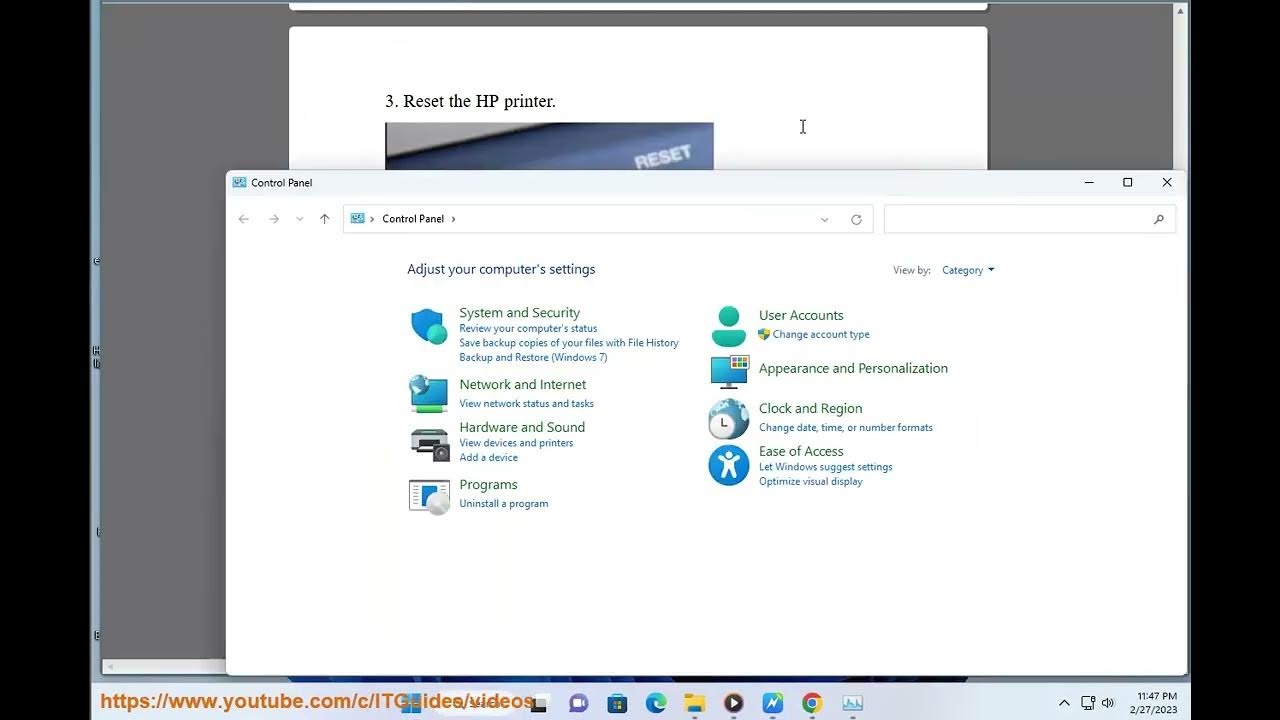Click Uninstall a program
The width and height of the screenshot is (1280, 720).
tap(503, 504)
